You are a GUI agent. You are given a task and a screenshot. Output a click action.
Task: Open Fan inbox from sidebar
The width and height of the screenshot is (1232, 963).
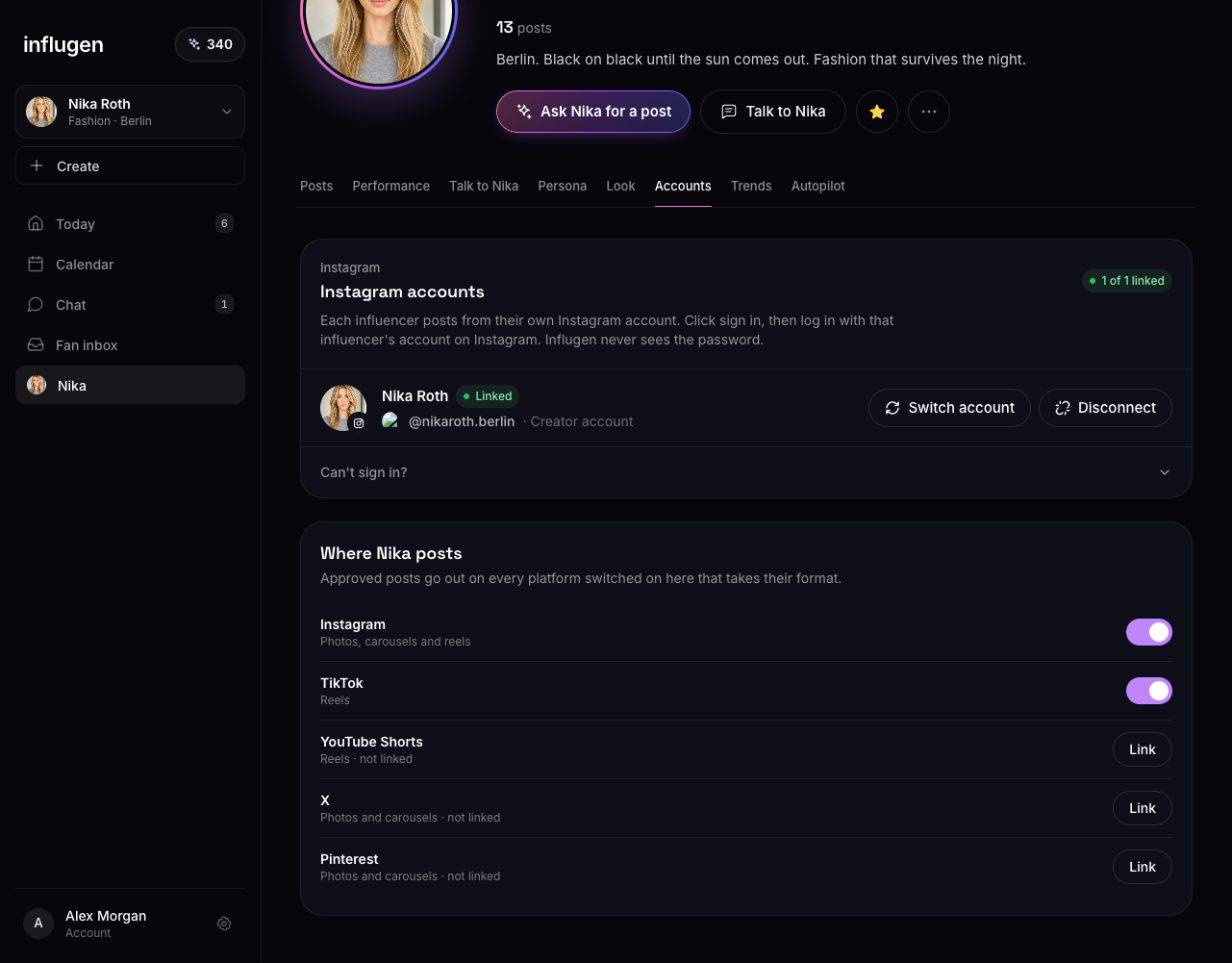[x=130, y=345]
